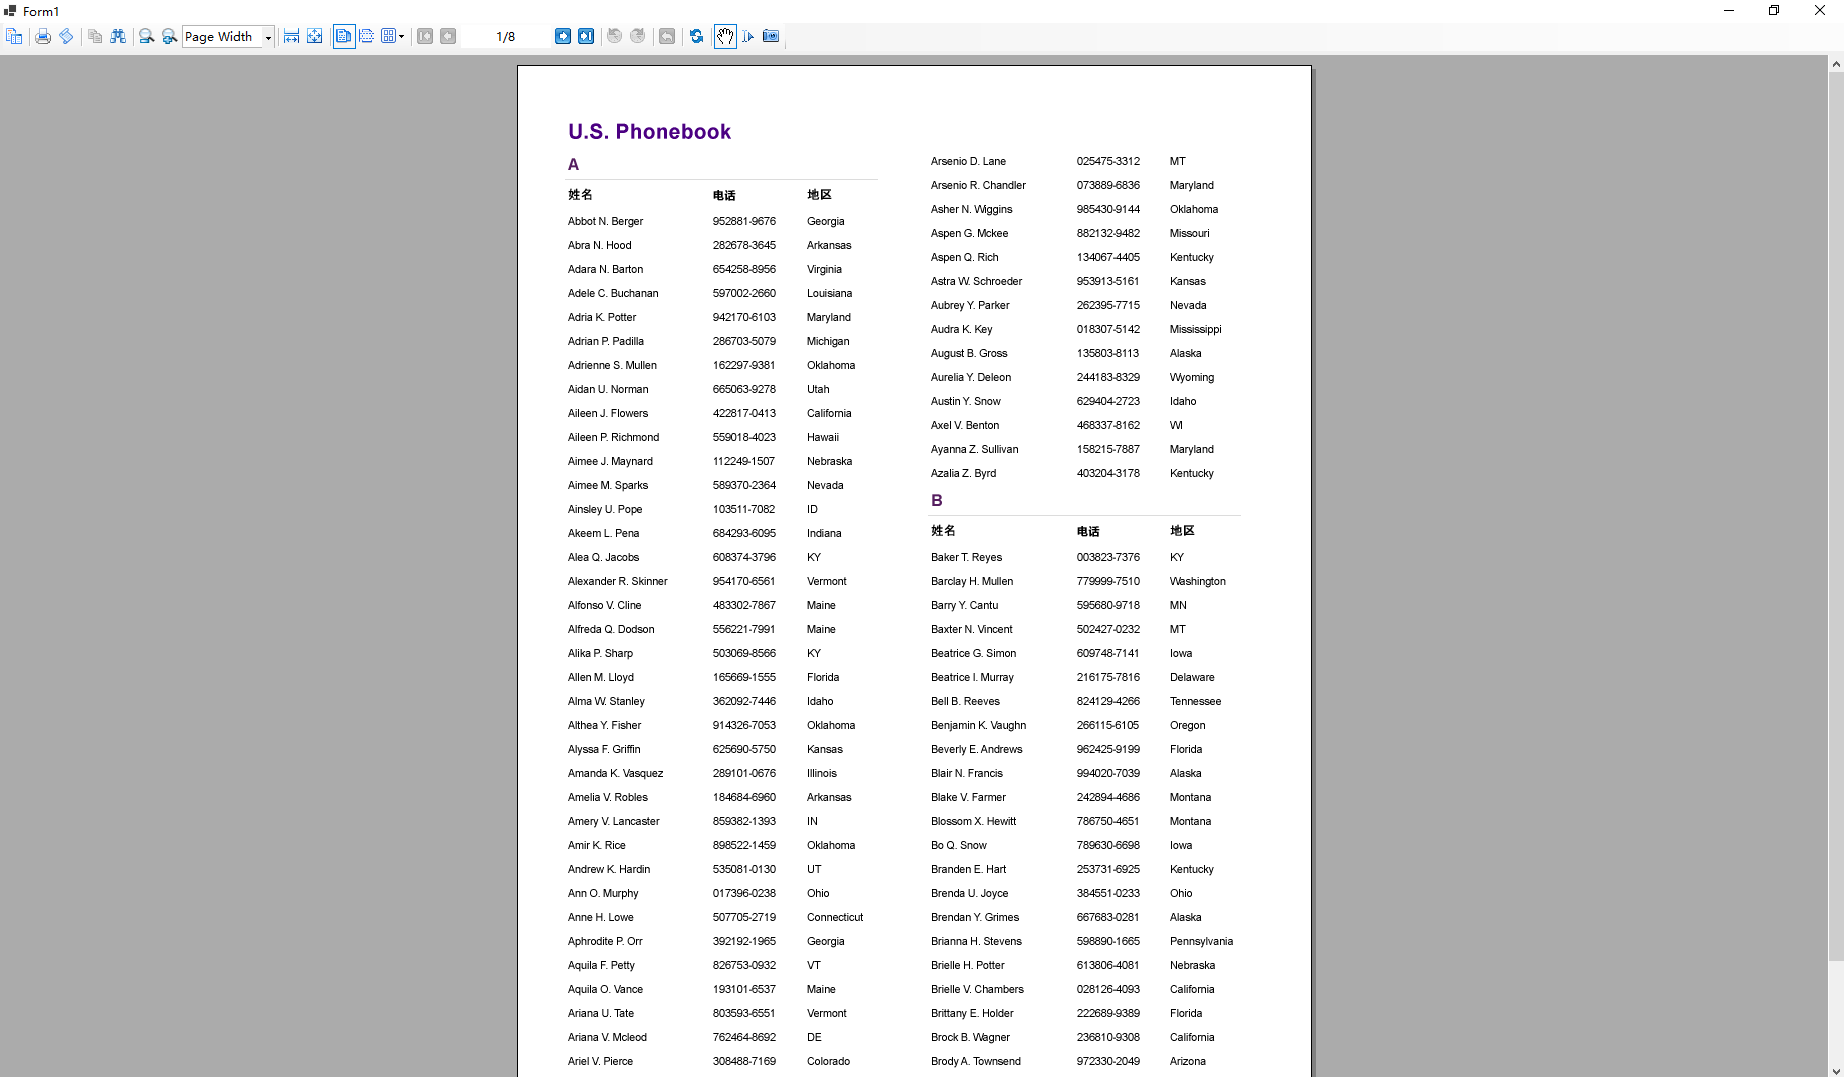1844x1077 pixels.
Task: Click the vertical scrollbar up arrow
Action: [x=1835, y=64]
